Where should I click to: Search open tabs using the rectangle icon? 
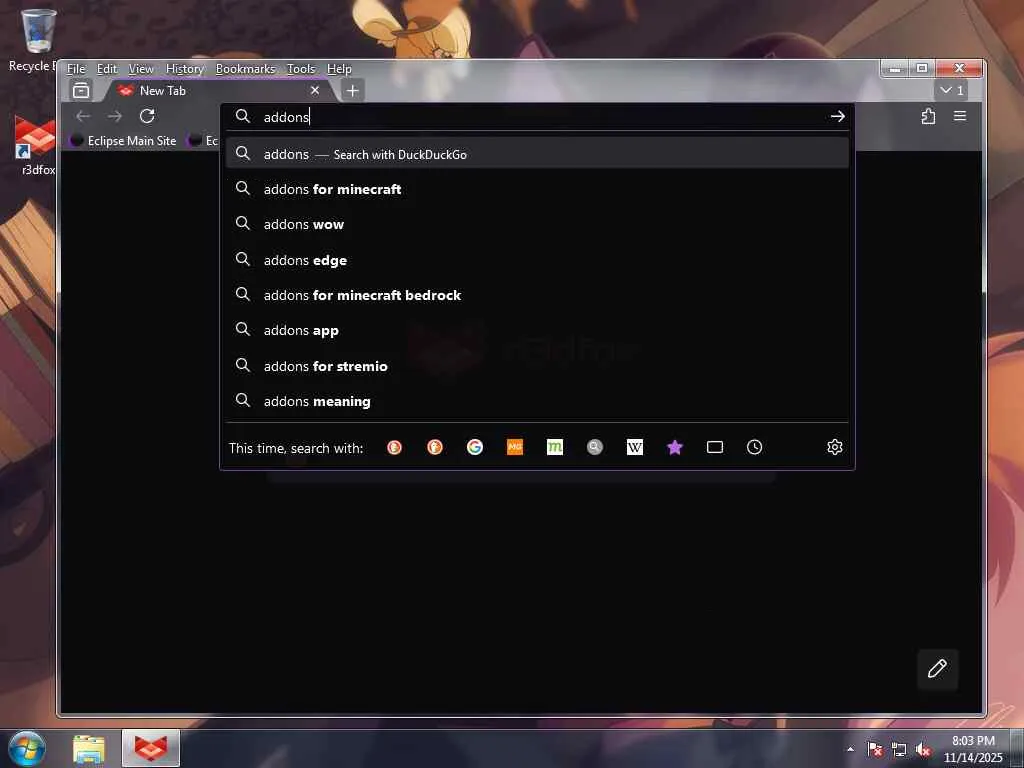(714, 447)
